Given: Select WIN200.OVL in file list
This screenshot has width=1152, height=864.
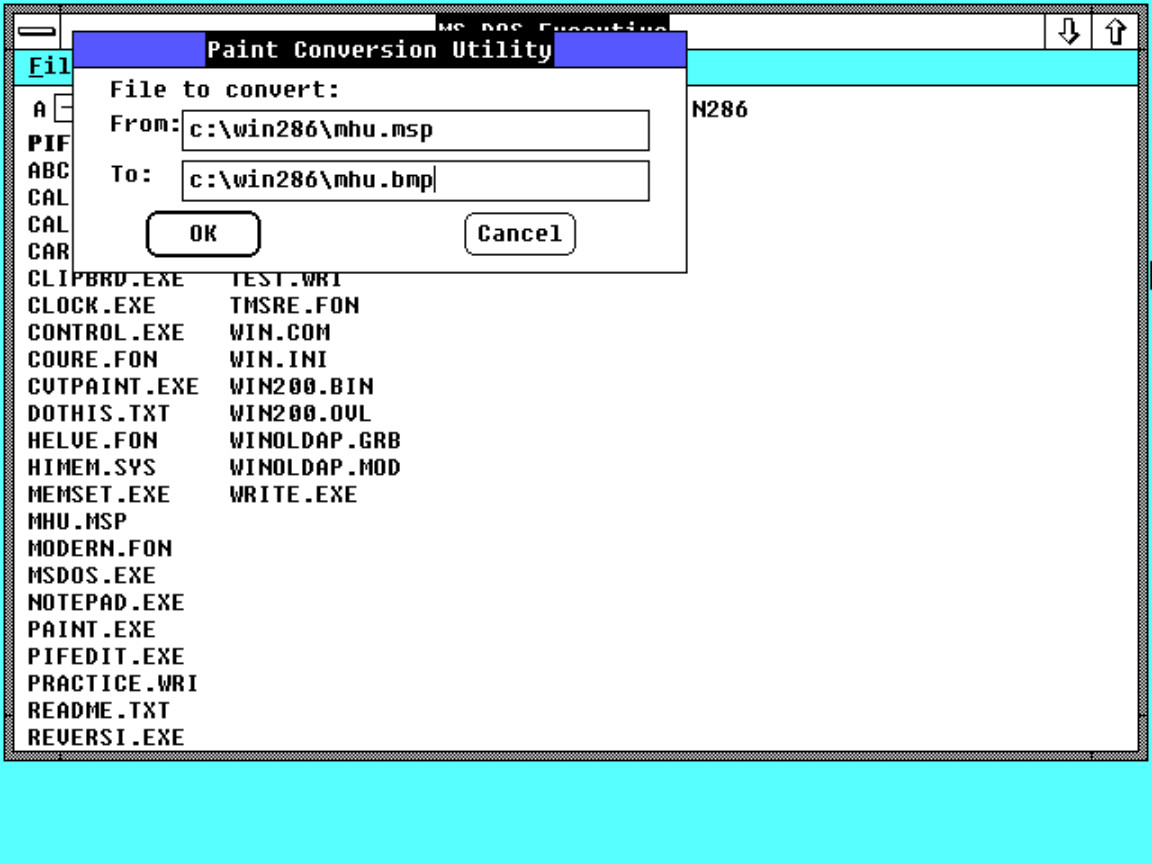Looking at the screenshot, I should pyautogui.click(x=300, y=414).
